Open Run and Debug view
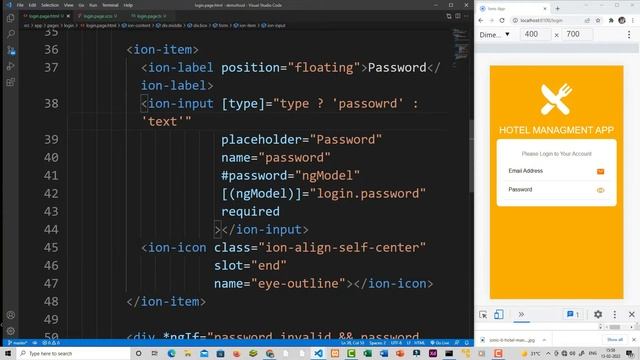 point(11,66)
